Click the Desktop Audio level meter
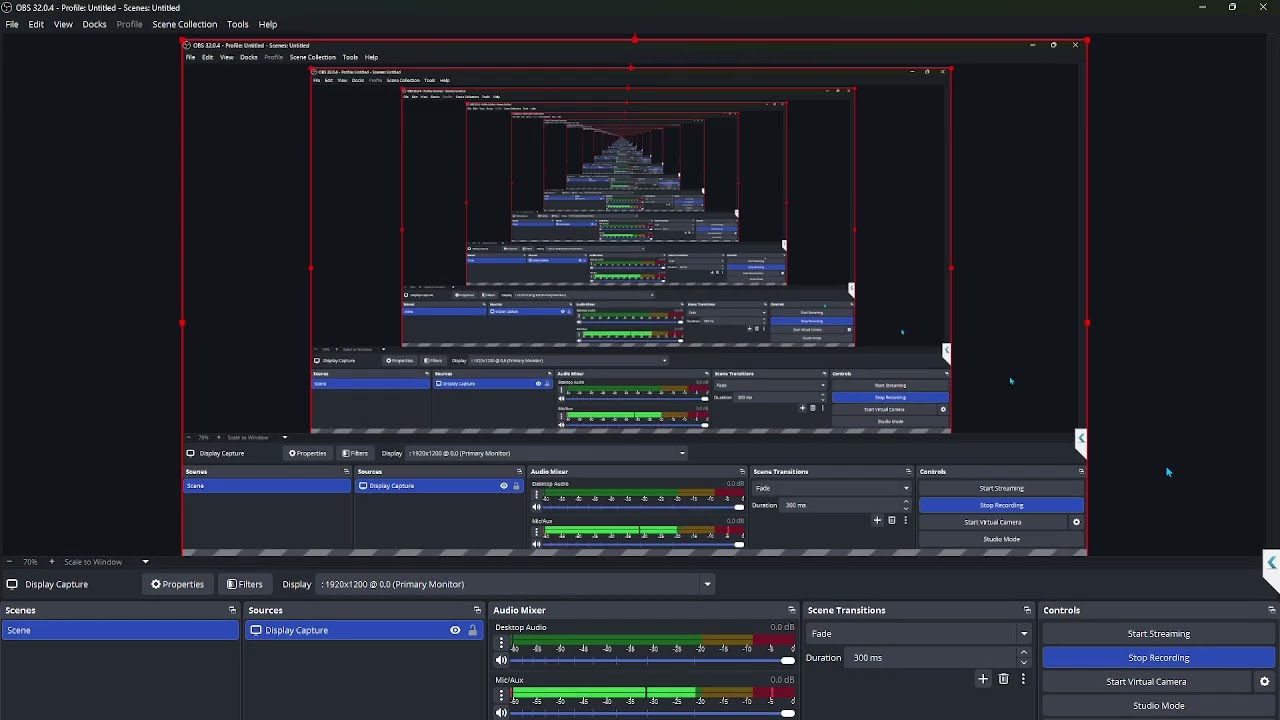Image resolution: width=1280 pixels, height=720 pixels. (654, 639)
